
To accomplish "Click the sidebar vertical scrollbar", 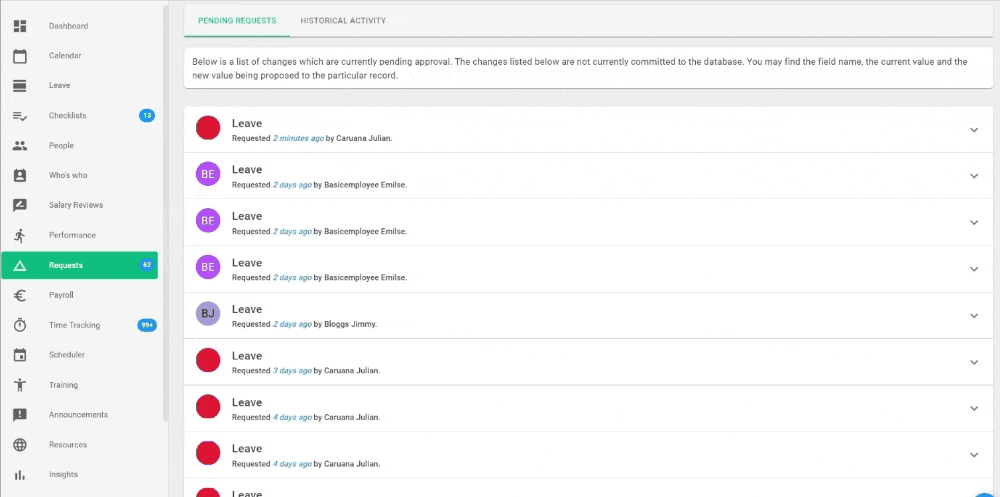I will pos(166,214).
